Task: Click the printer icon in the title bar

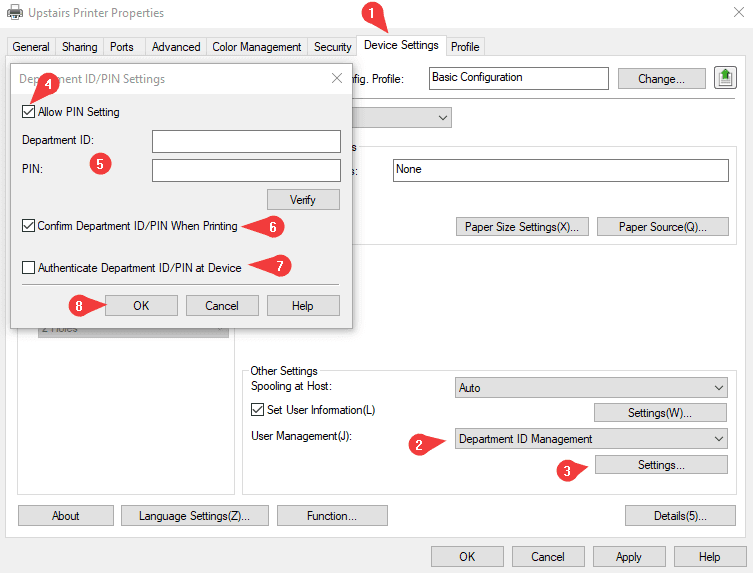Action: click(x=15, y=14)
